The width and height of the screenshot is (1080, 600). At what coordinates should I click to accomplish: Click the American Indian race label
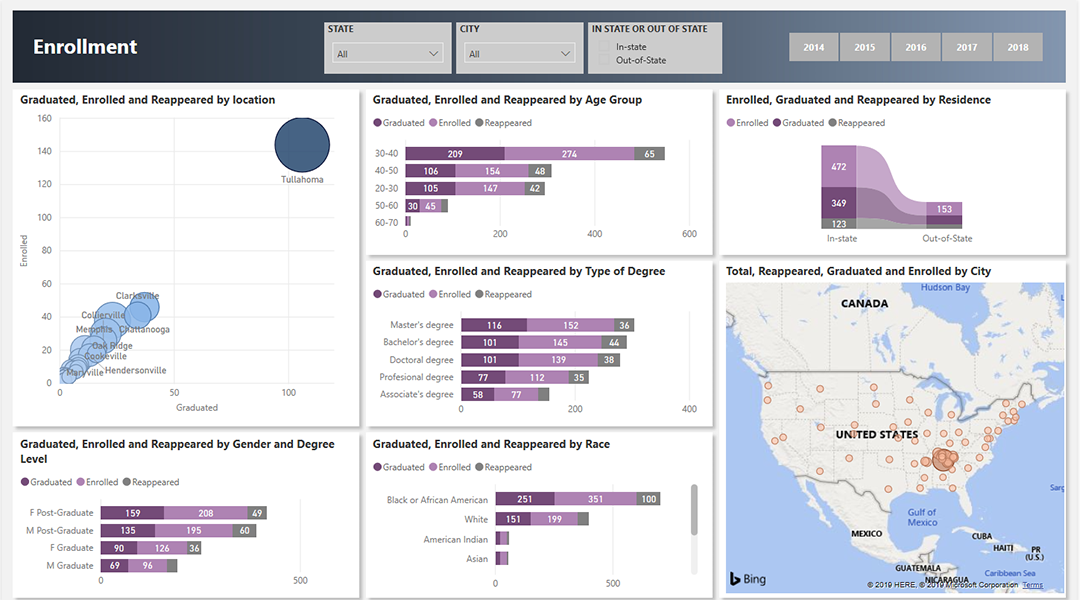pos(455,539)
